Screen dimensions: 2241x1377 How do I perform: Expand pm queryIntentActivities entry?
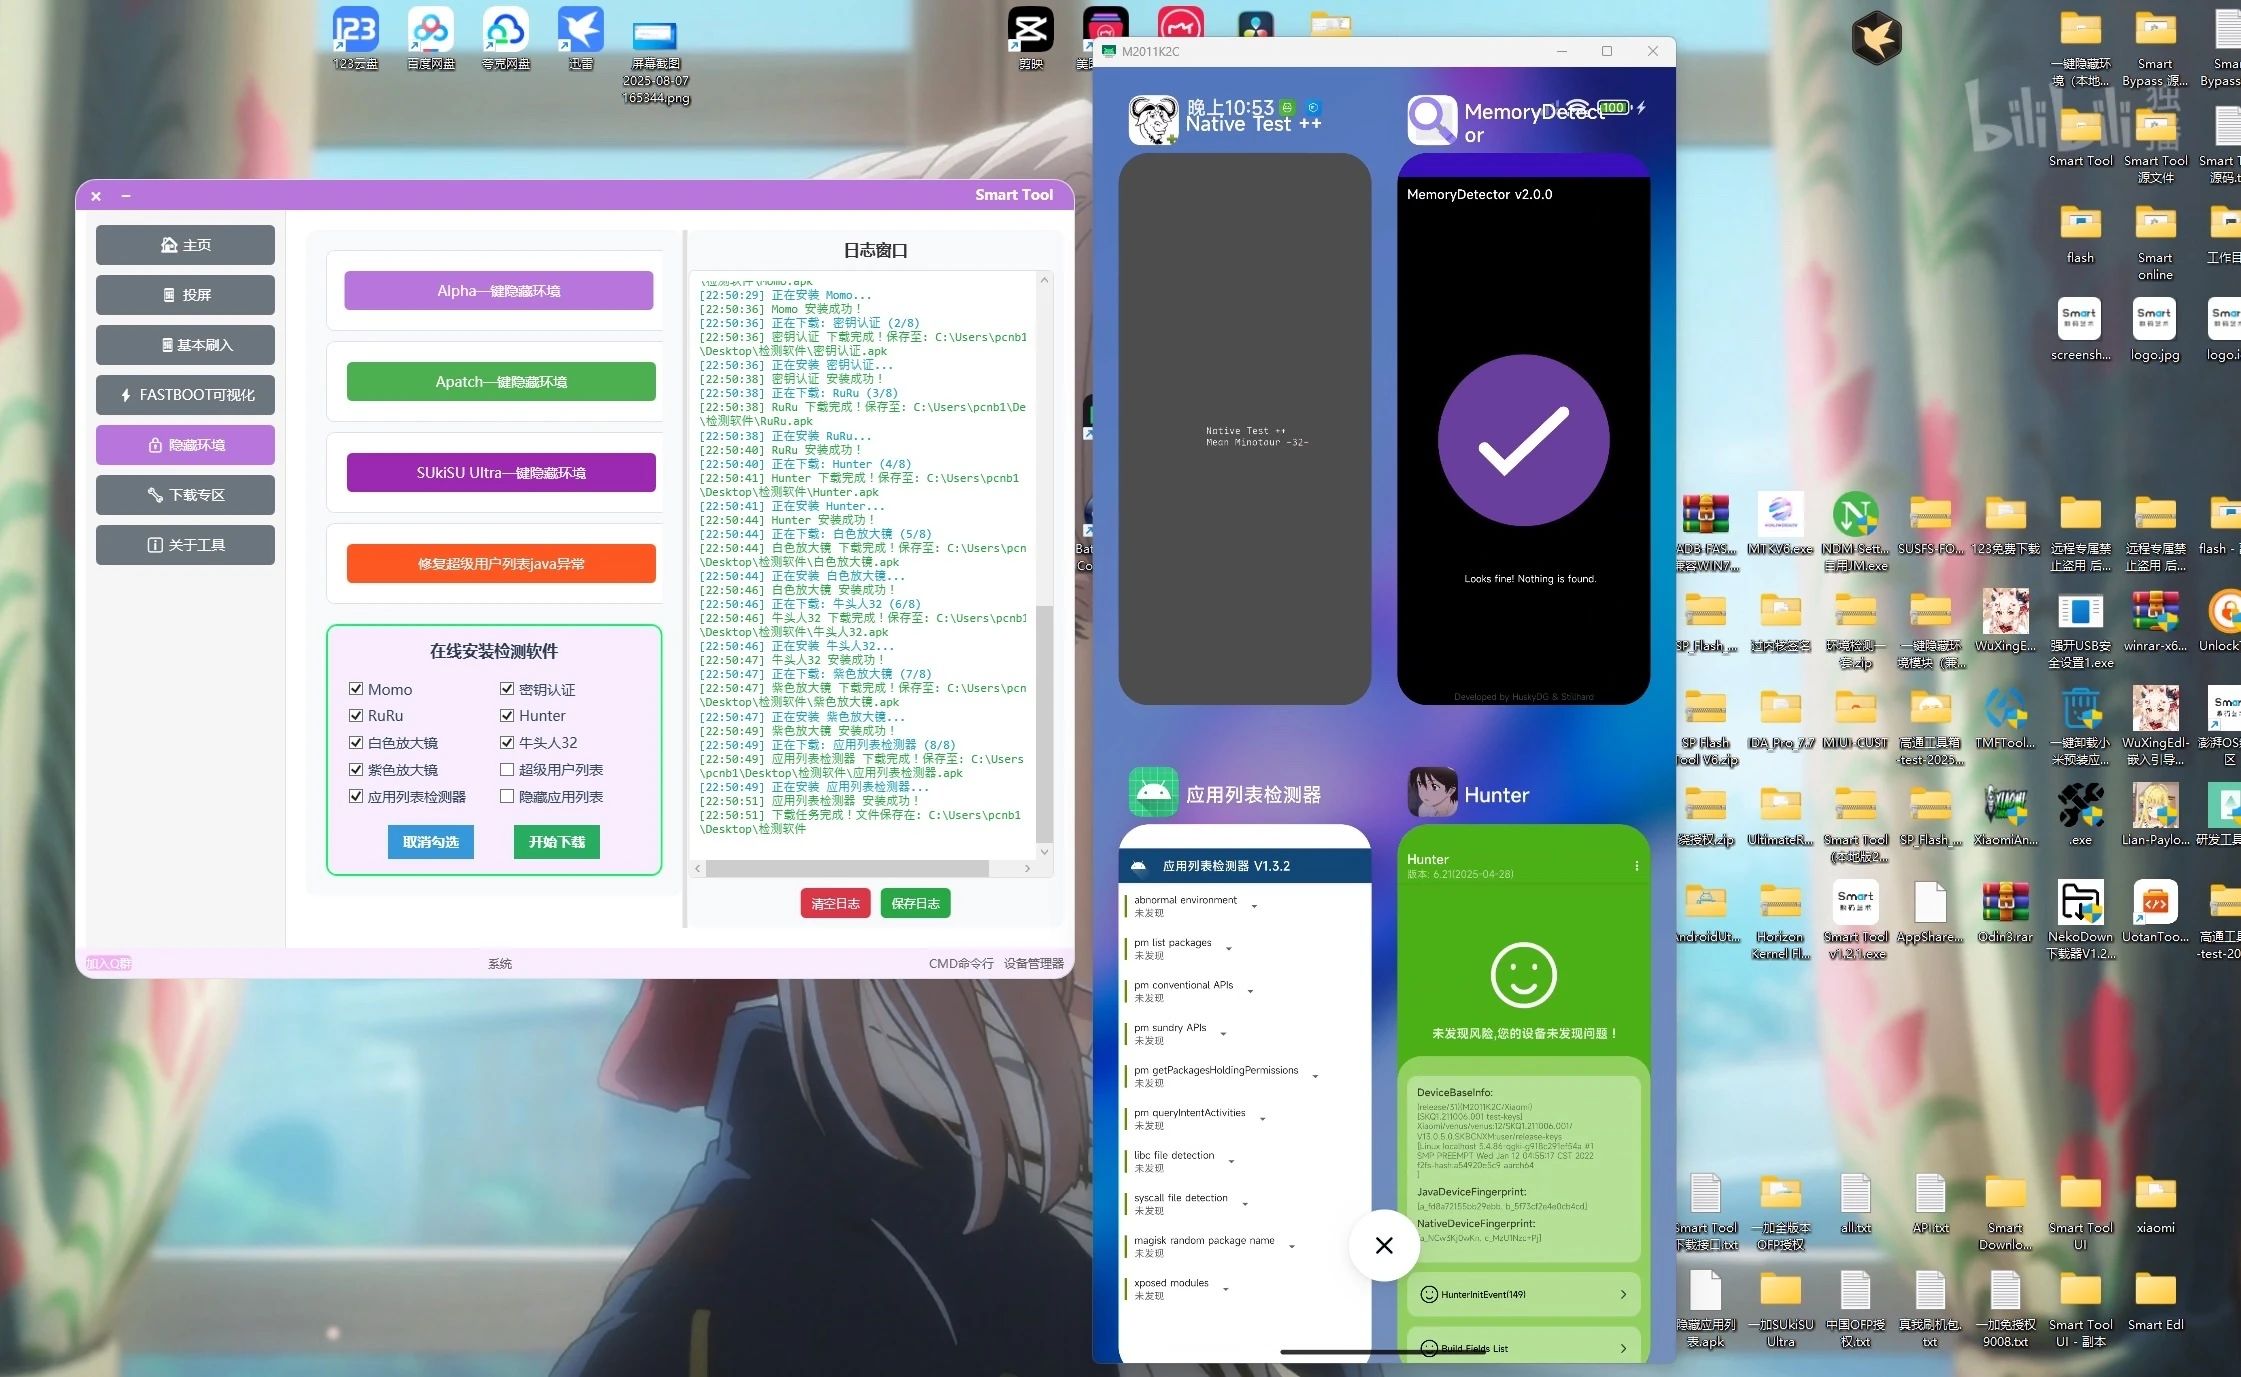1262,1119
